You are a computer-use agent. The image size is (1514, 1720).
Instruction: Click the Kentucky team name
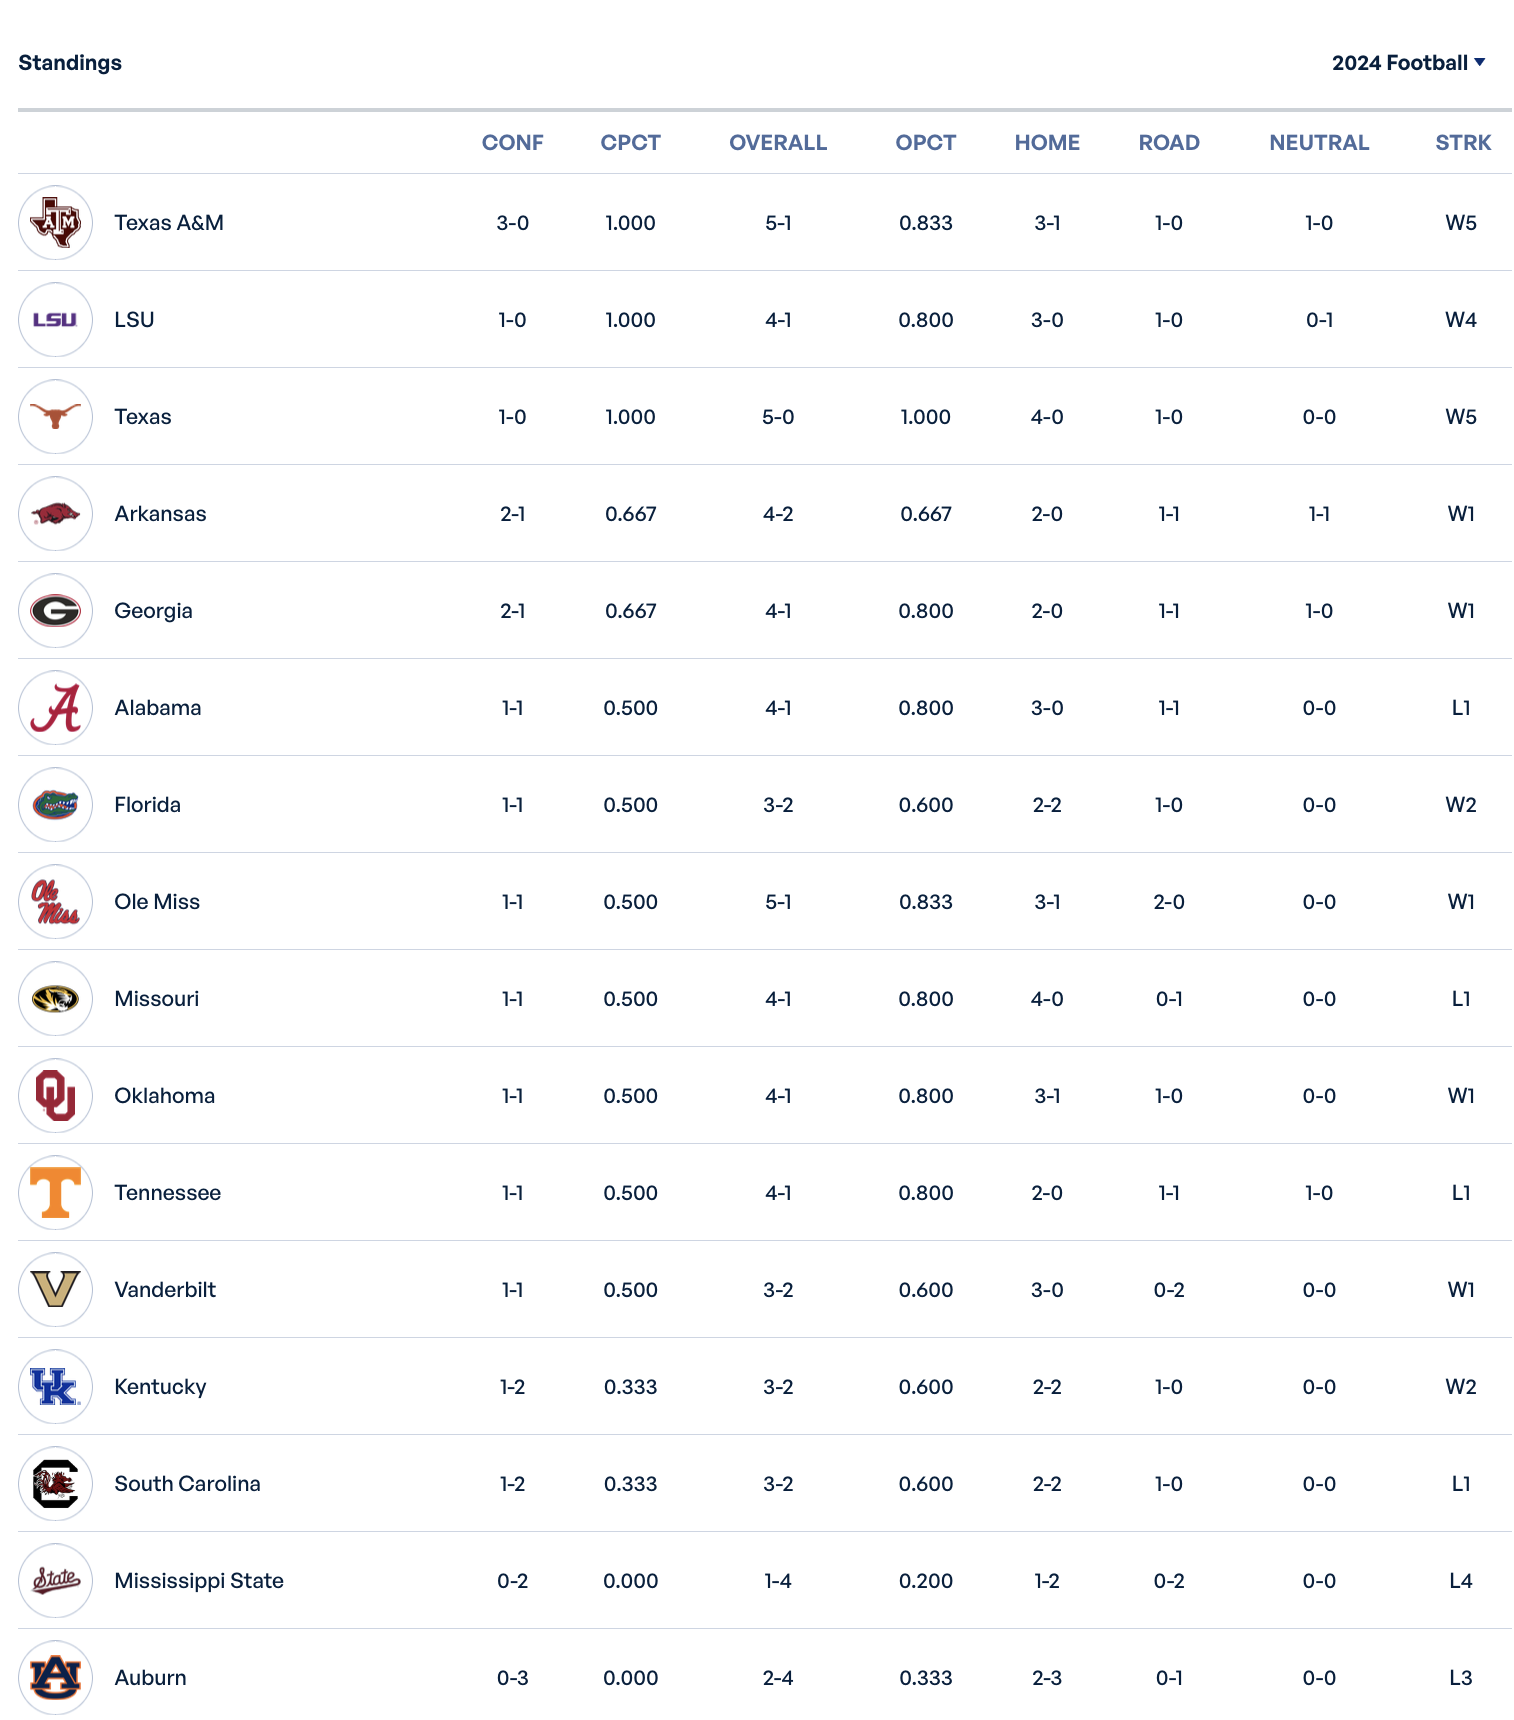click(160, 1387)
